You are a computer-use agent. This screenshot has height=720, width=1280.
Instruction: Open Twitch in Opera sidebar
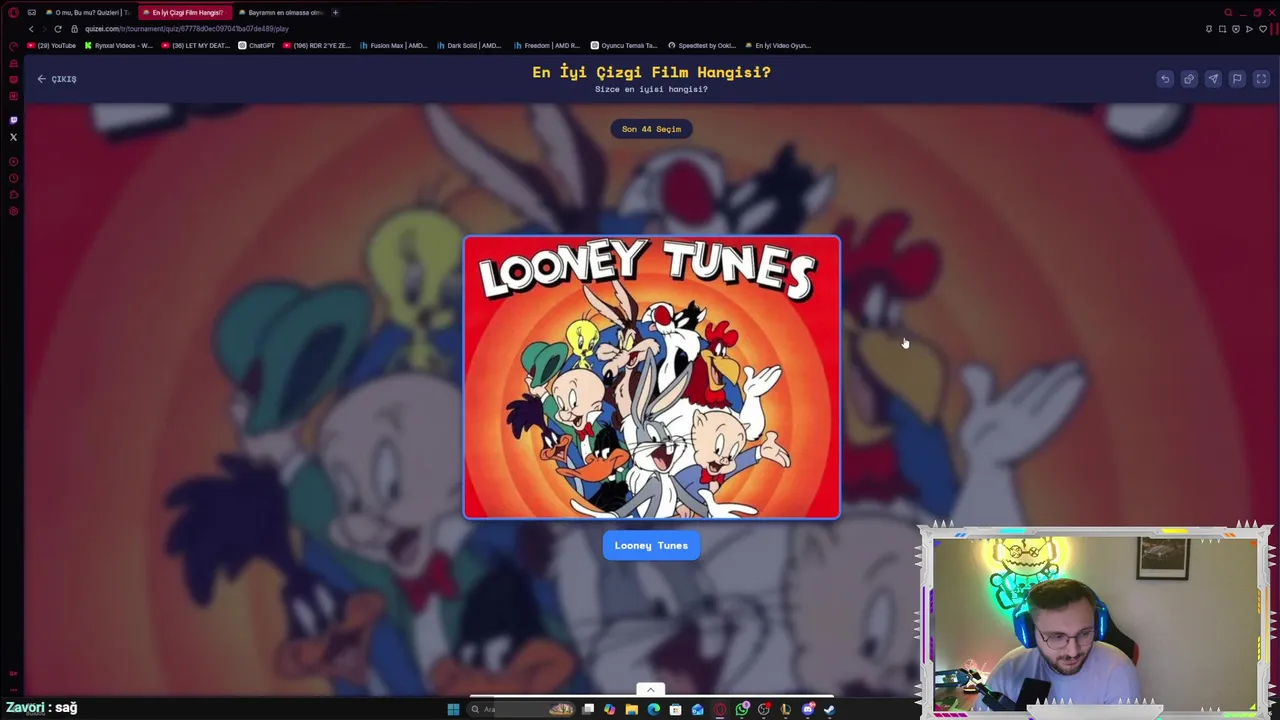(x=13, y=120)
